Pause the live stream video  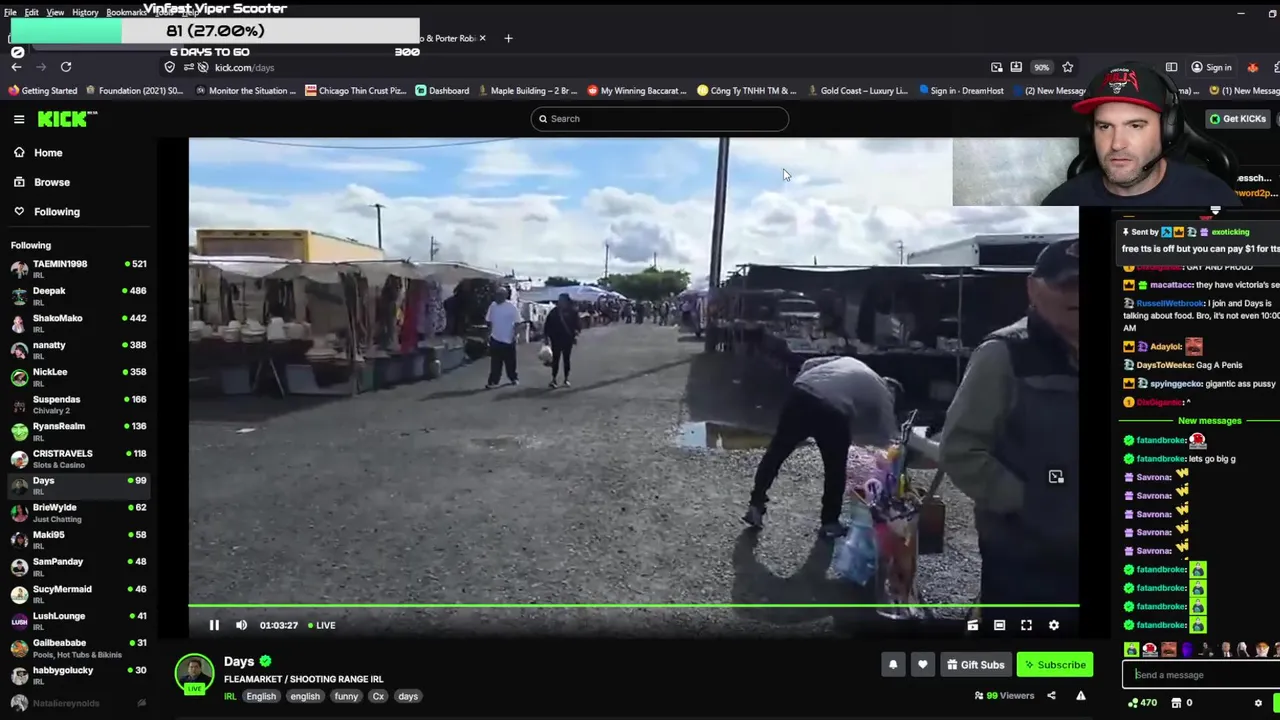pos(214,625)
